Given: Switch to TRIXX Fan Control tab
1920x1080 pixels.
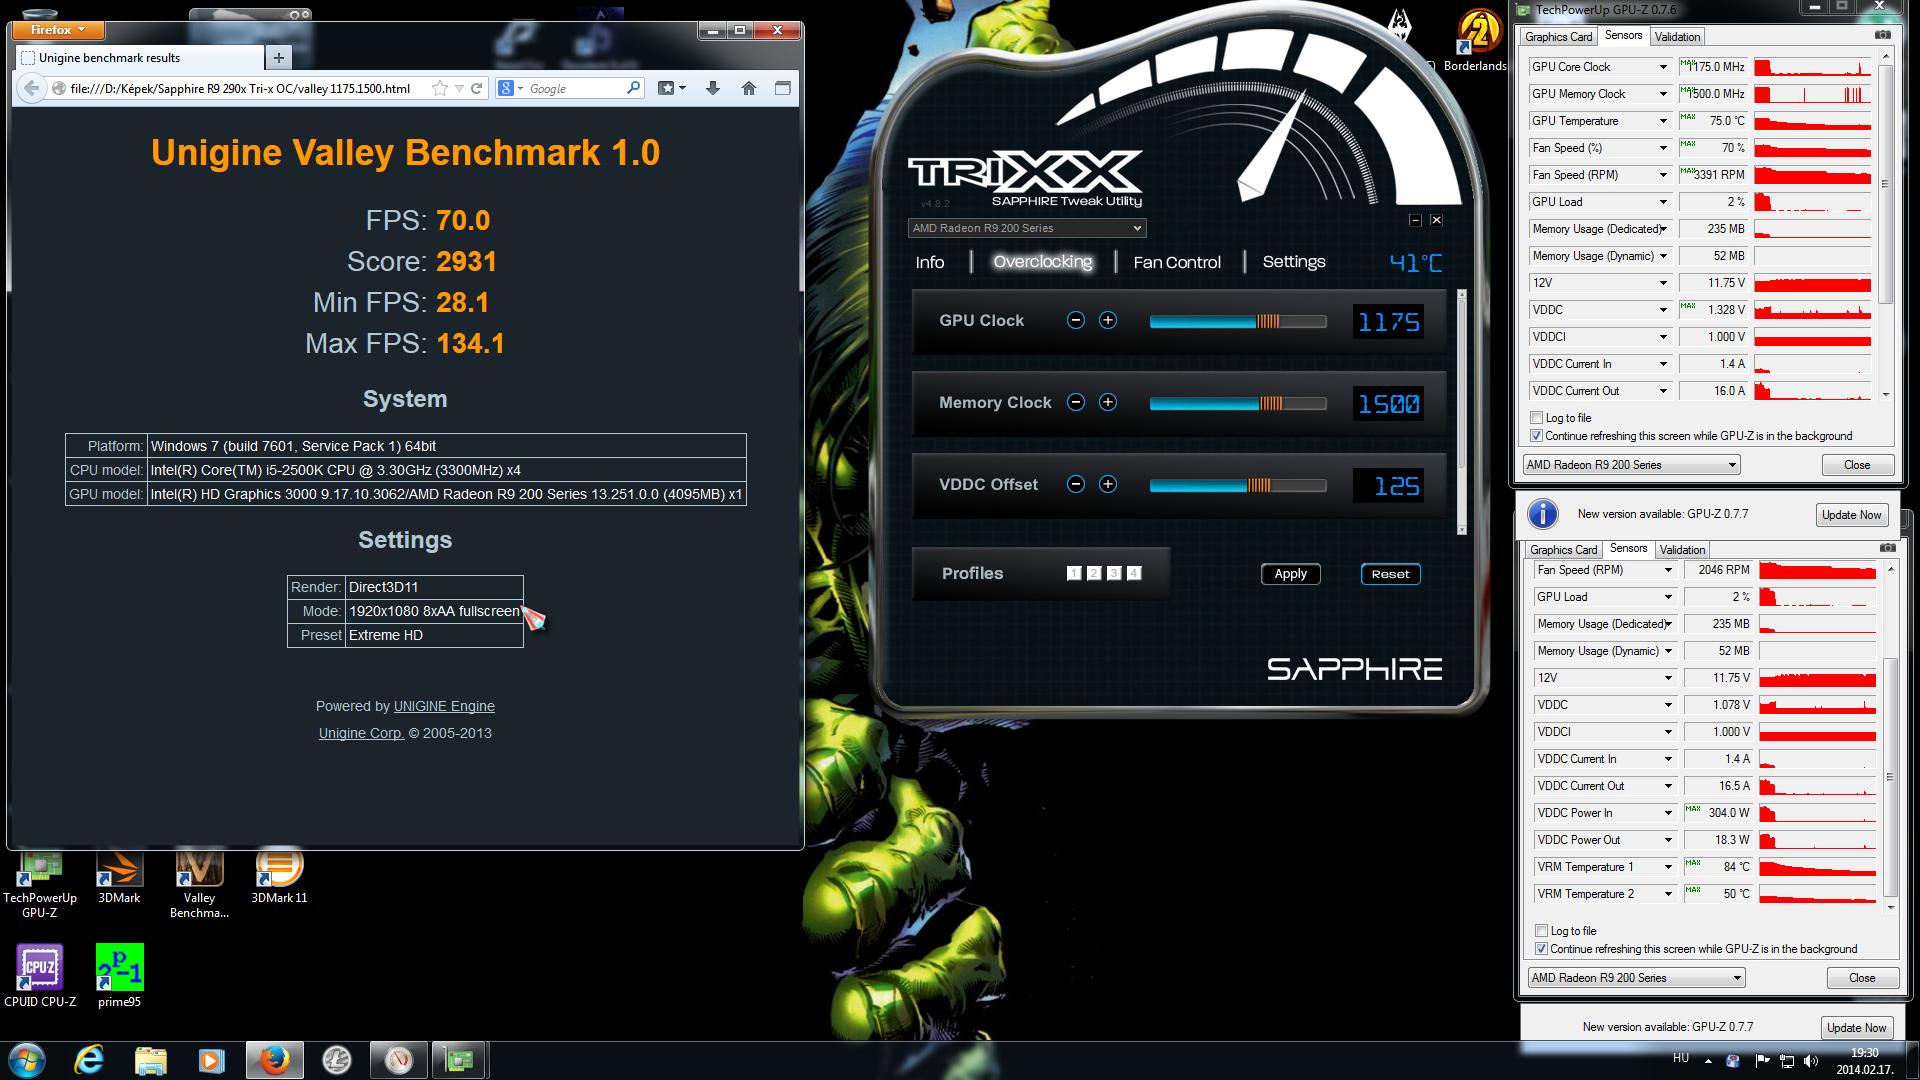Looking at the screenshot, I should point(1177,262).
